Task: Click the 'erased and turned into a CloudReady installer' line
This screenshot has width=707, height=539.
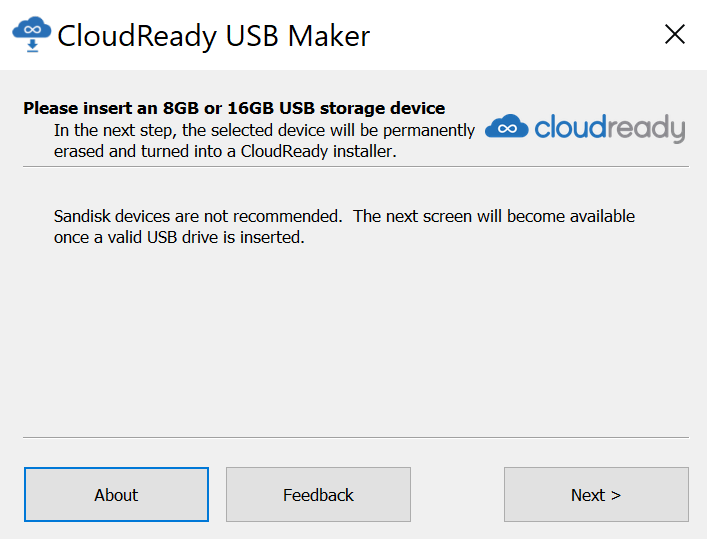Action: point(225,152)
